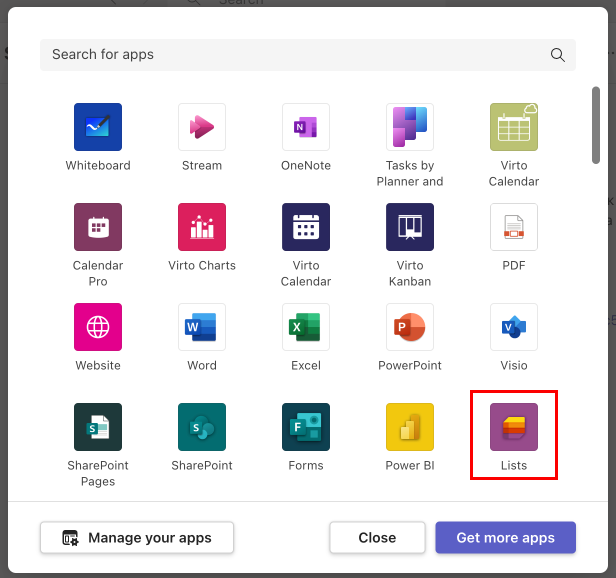Open Calendar Pro app
Screen dimensions: 616x578
tap(98, 227)
